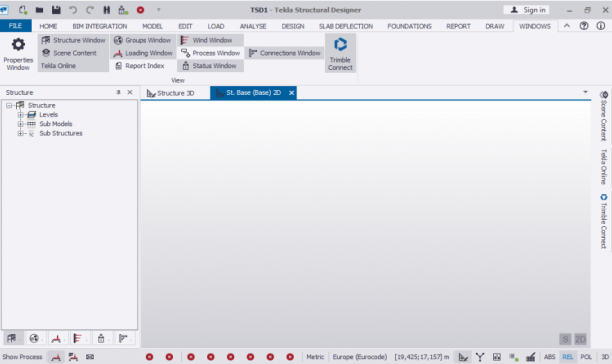Switch to the HOME ribbon tab
The height and width of the screenshot is (364, 612).
[x=48, y=26]
